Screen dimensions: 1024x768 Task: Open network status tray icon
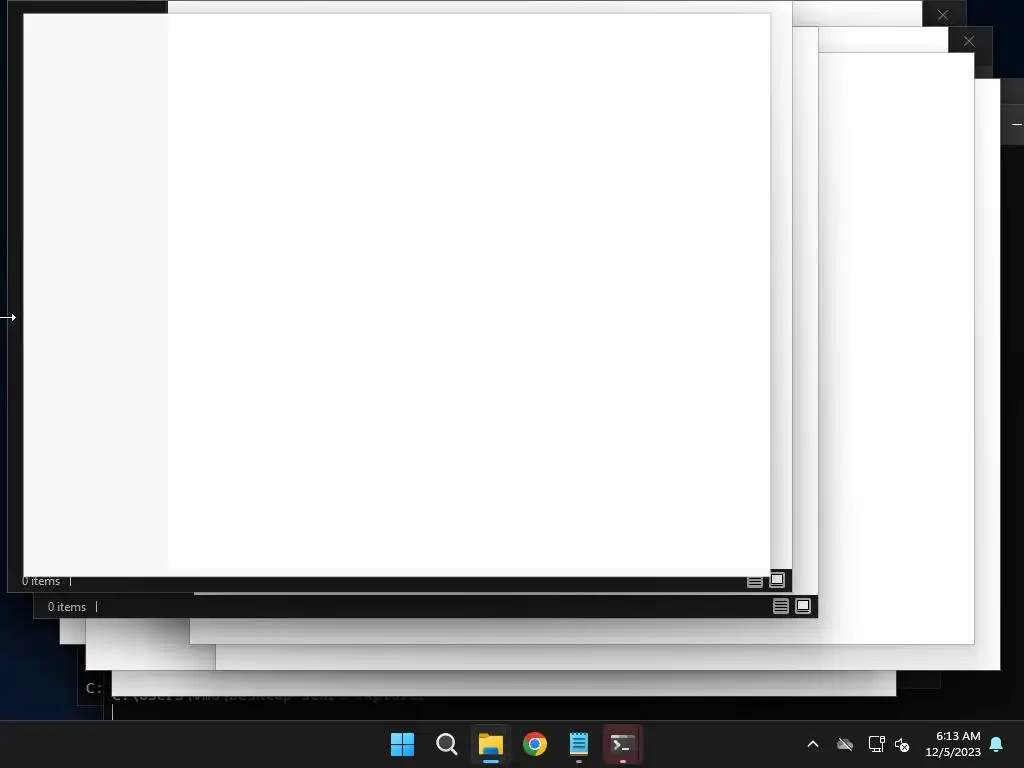tap(876, 744)
